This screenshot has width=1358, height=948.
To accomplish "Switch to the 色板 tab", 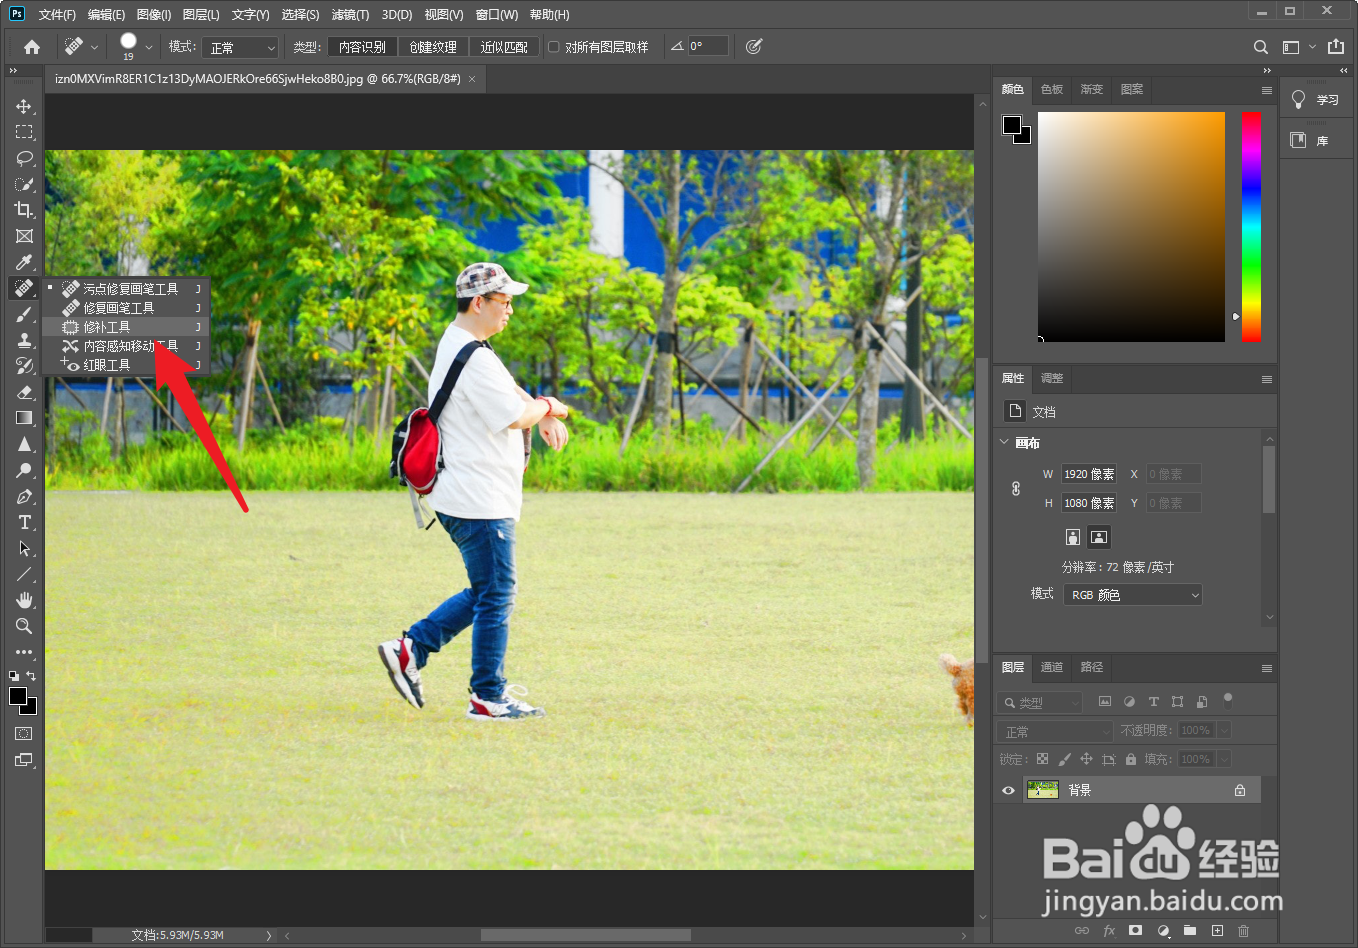I will click(1052, 89).
